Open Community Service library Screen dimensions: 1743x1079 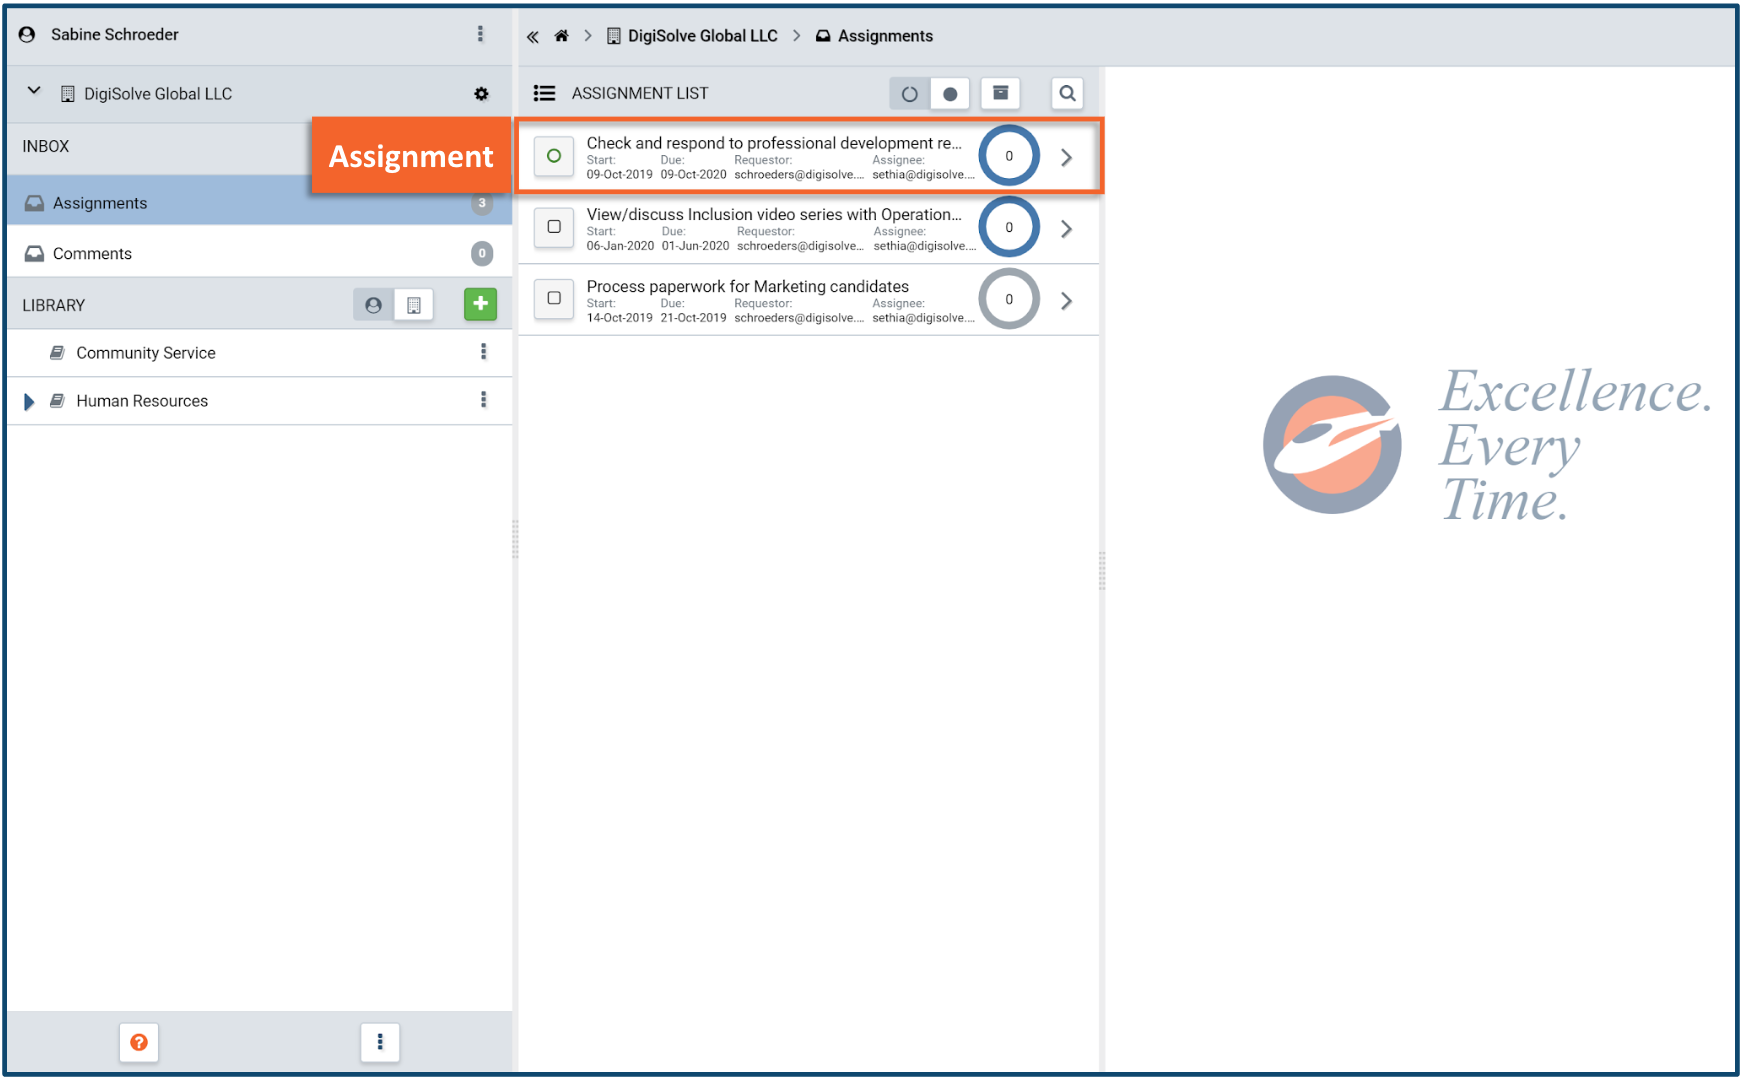[146, 353]
